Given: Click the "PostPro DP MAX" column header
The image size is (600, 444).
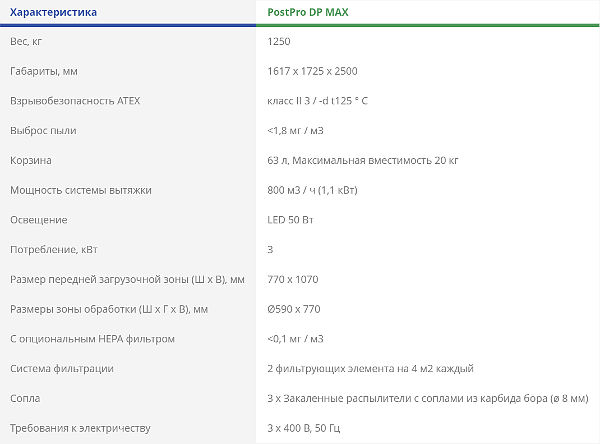Looking at the screenshot, I should coord(316,12).
